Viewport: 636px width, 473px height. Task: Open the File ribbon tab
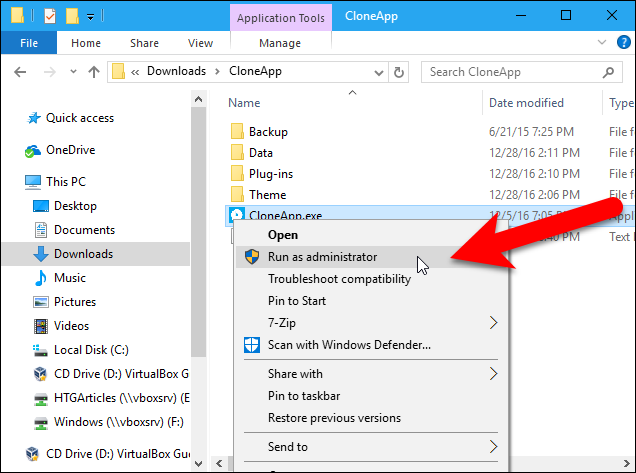pyautogui.click(x=29, y=44)
